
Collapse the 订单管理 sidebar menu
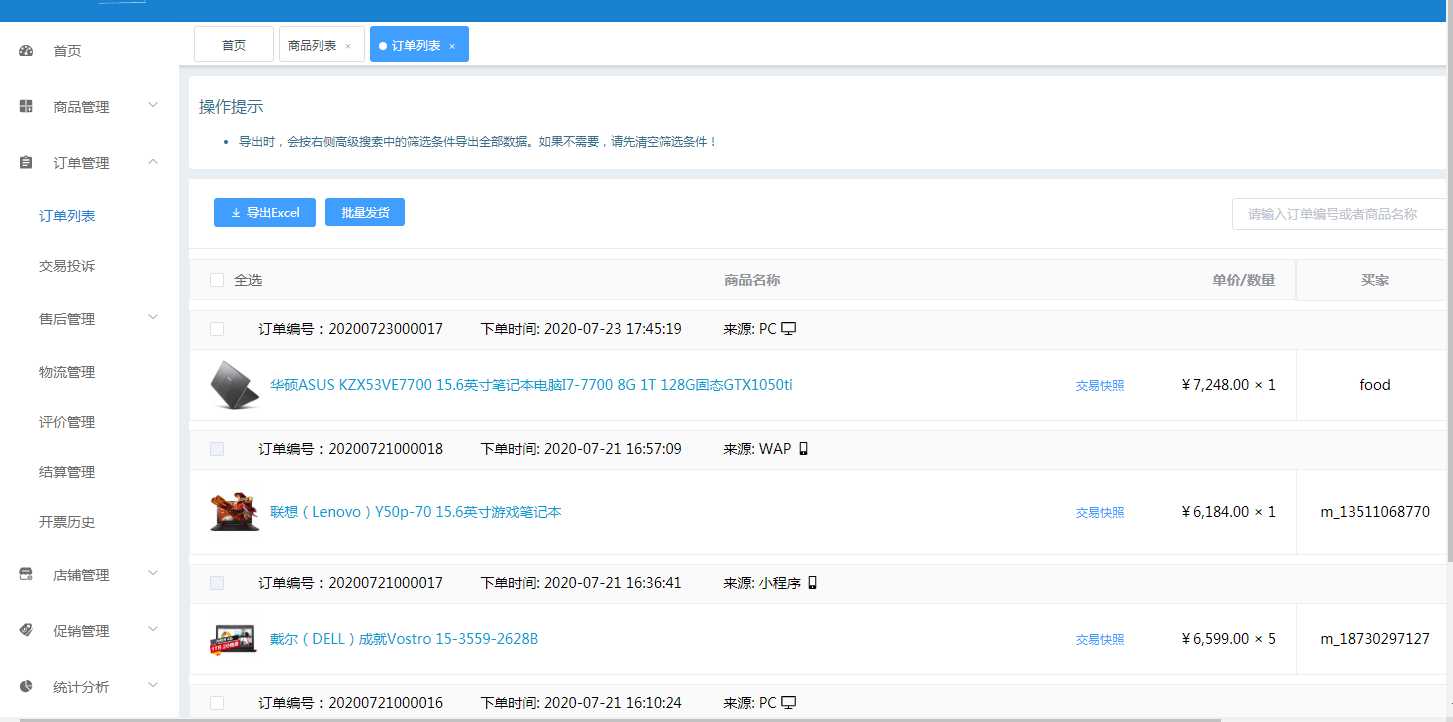[x=153, y=161]
